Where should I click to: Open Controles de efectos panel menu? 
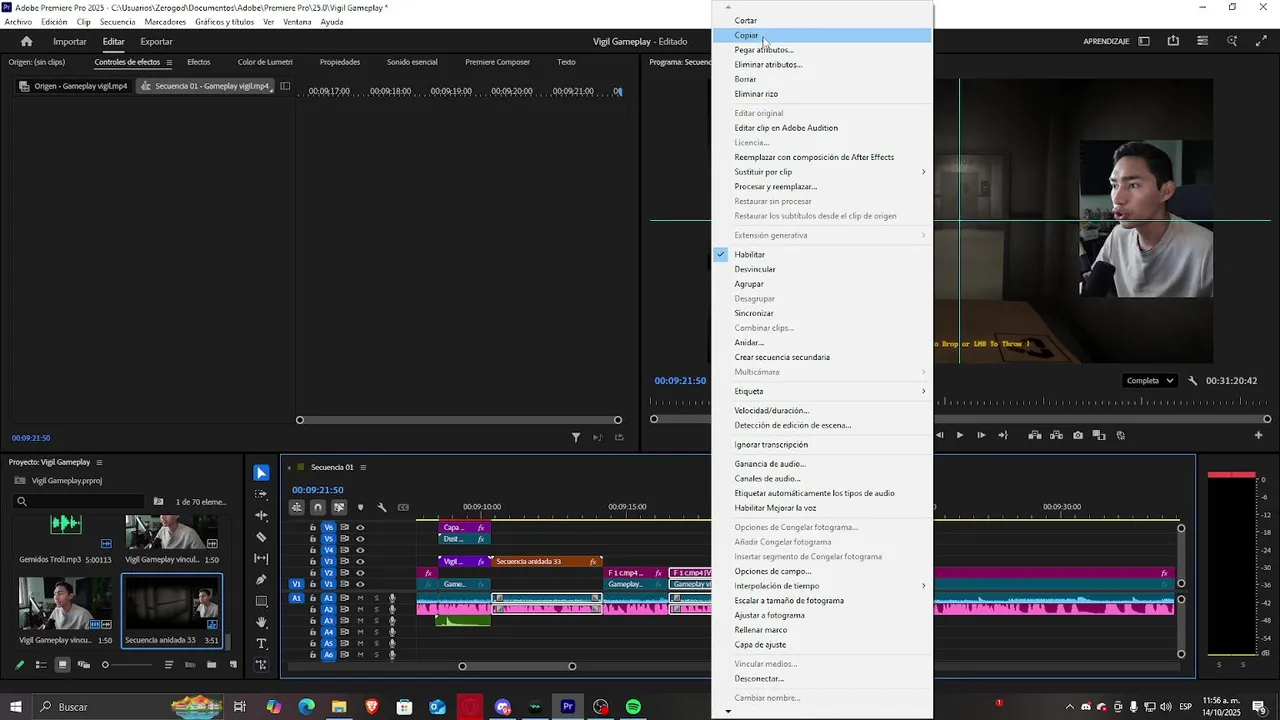pyautogui.click(x=169, y=62)
